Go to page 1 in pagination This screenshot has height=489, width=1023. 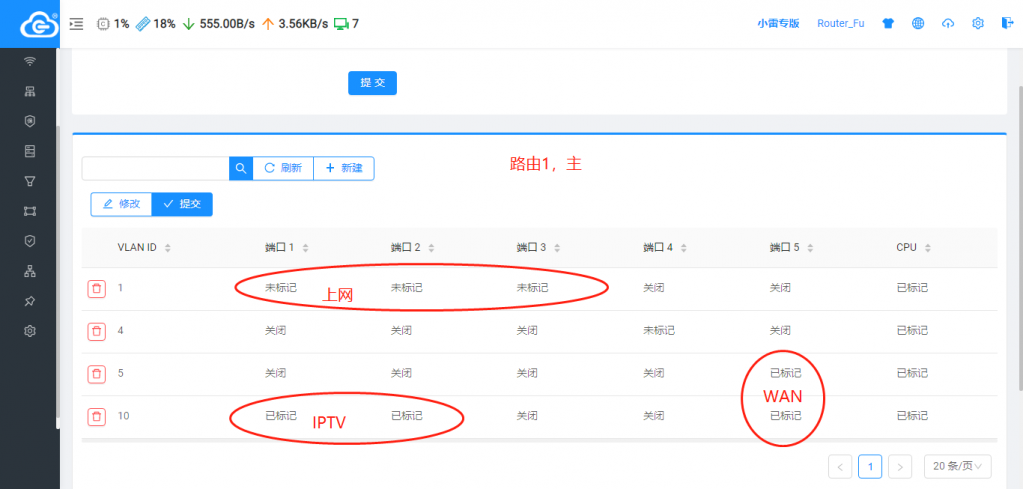(x=871, y=466)
